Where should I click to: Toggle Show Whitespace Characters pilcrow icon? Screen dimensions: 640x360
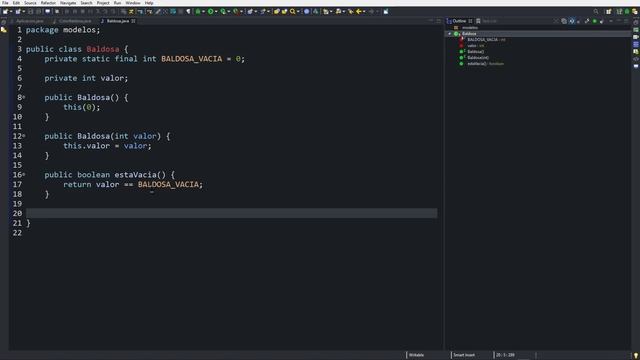[188, 11]
